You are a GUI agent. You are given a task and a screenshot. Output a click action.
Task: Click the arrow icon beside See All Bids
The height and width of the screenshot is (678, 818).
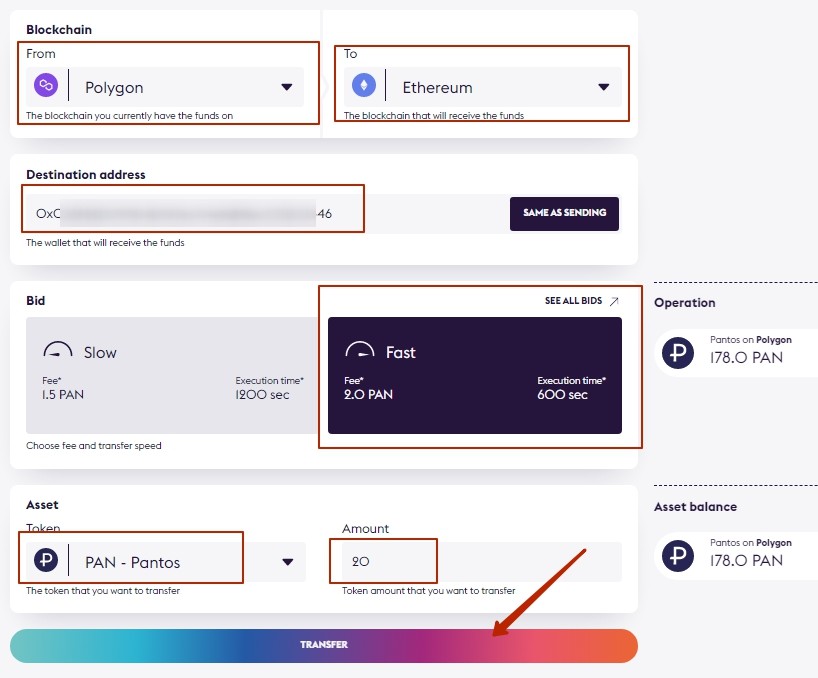pyautogui.click(x=615, y=301)
